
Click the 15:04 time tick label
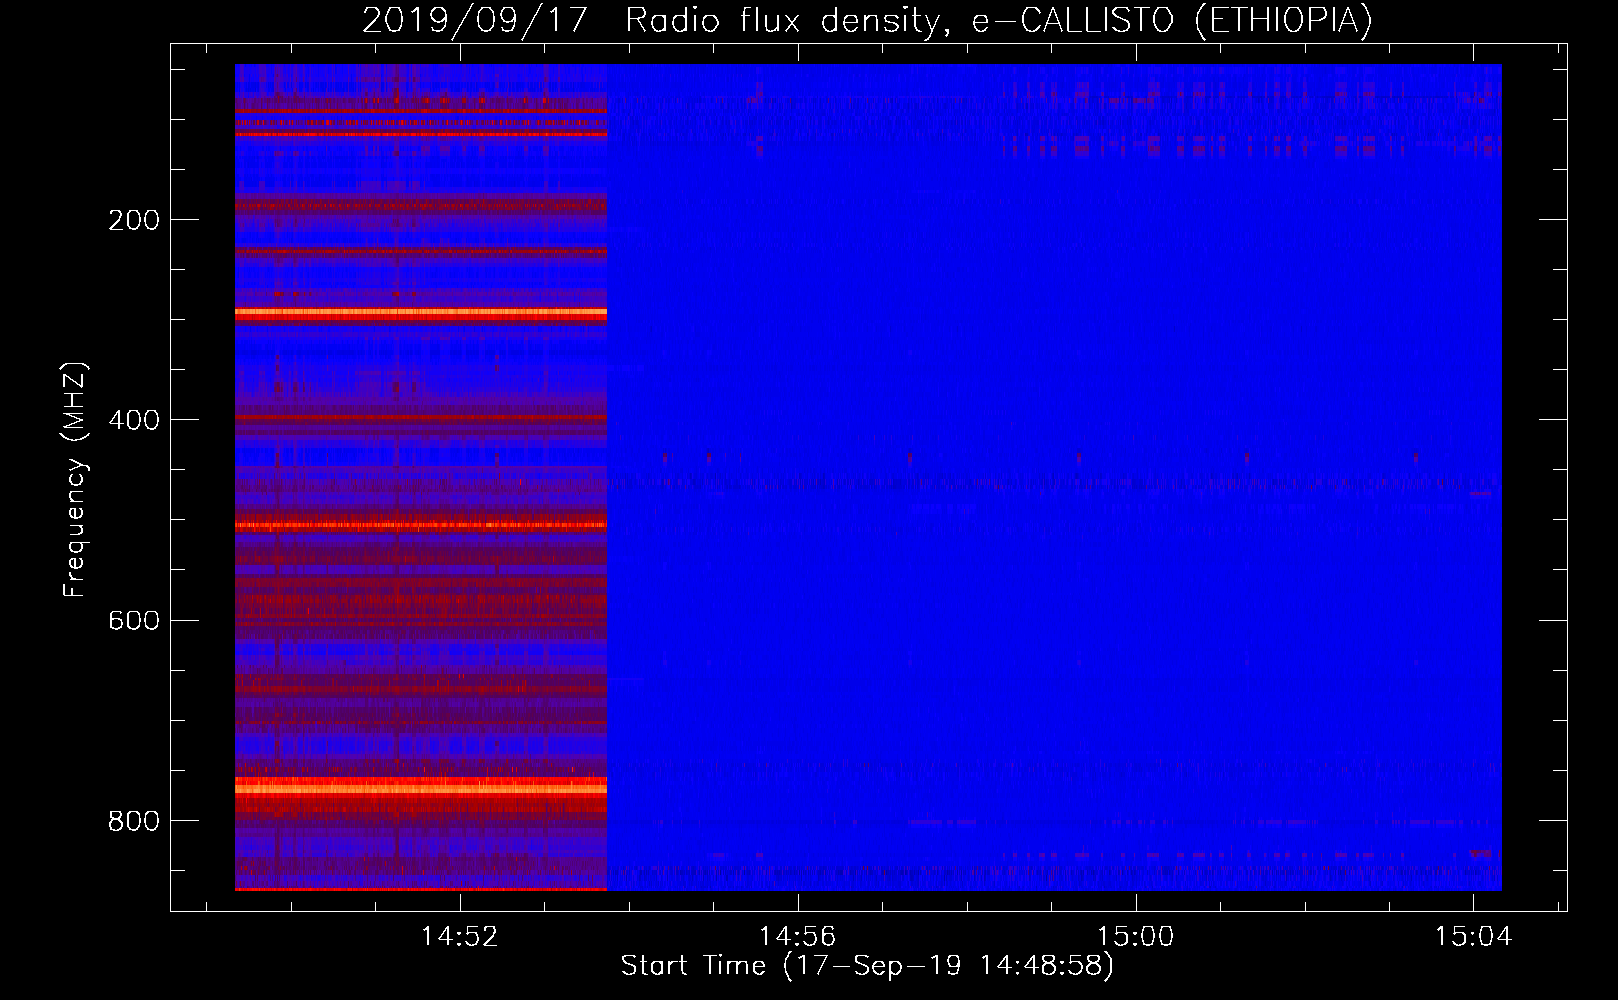(1473, 937)
